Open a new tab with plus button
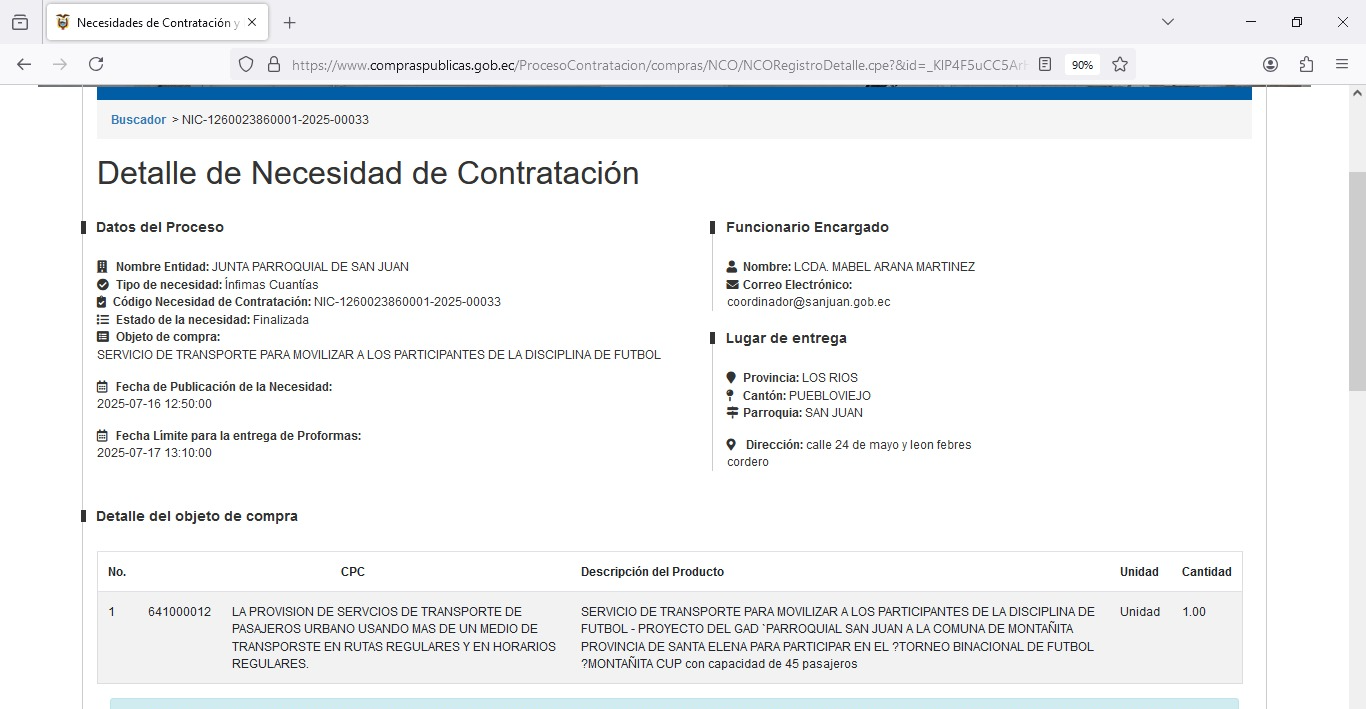This screenshot has width=1366, height=709. [290, 22]
